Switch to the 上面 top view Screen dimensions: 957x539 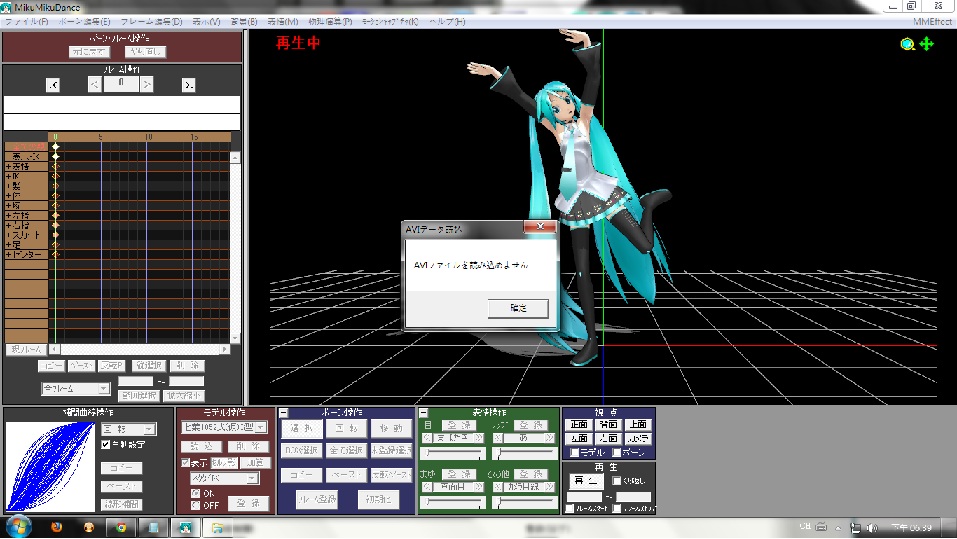pos(638,424)
